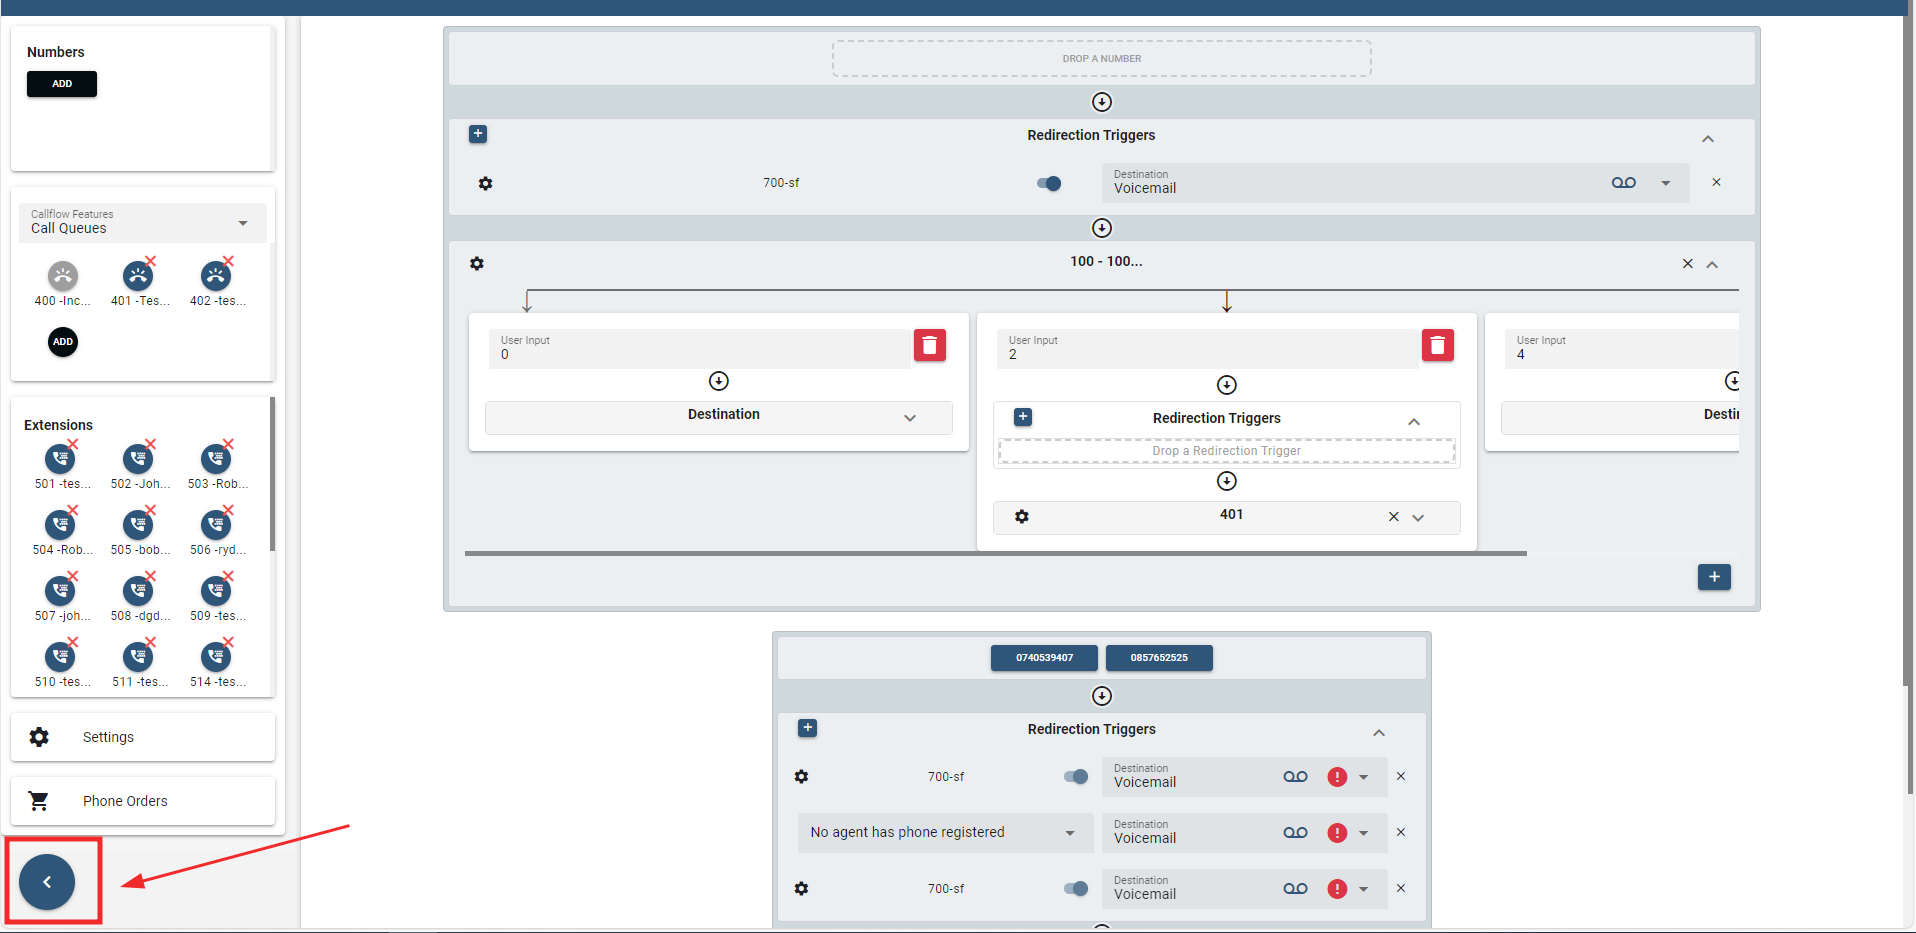Click the ADD button under Numbers
This screenshot has height=933, width=1916.
click(x=62, y=84)
